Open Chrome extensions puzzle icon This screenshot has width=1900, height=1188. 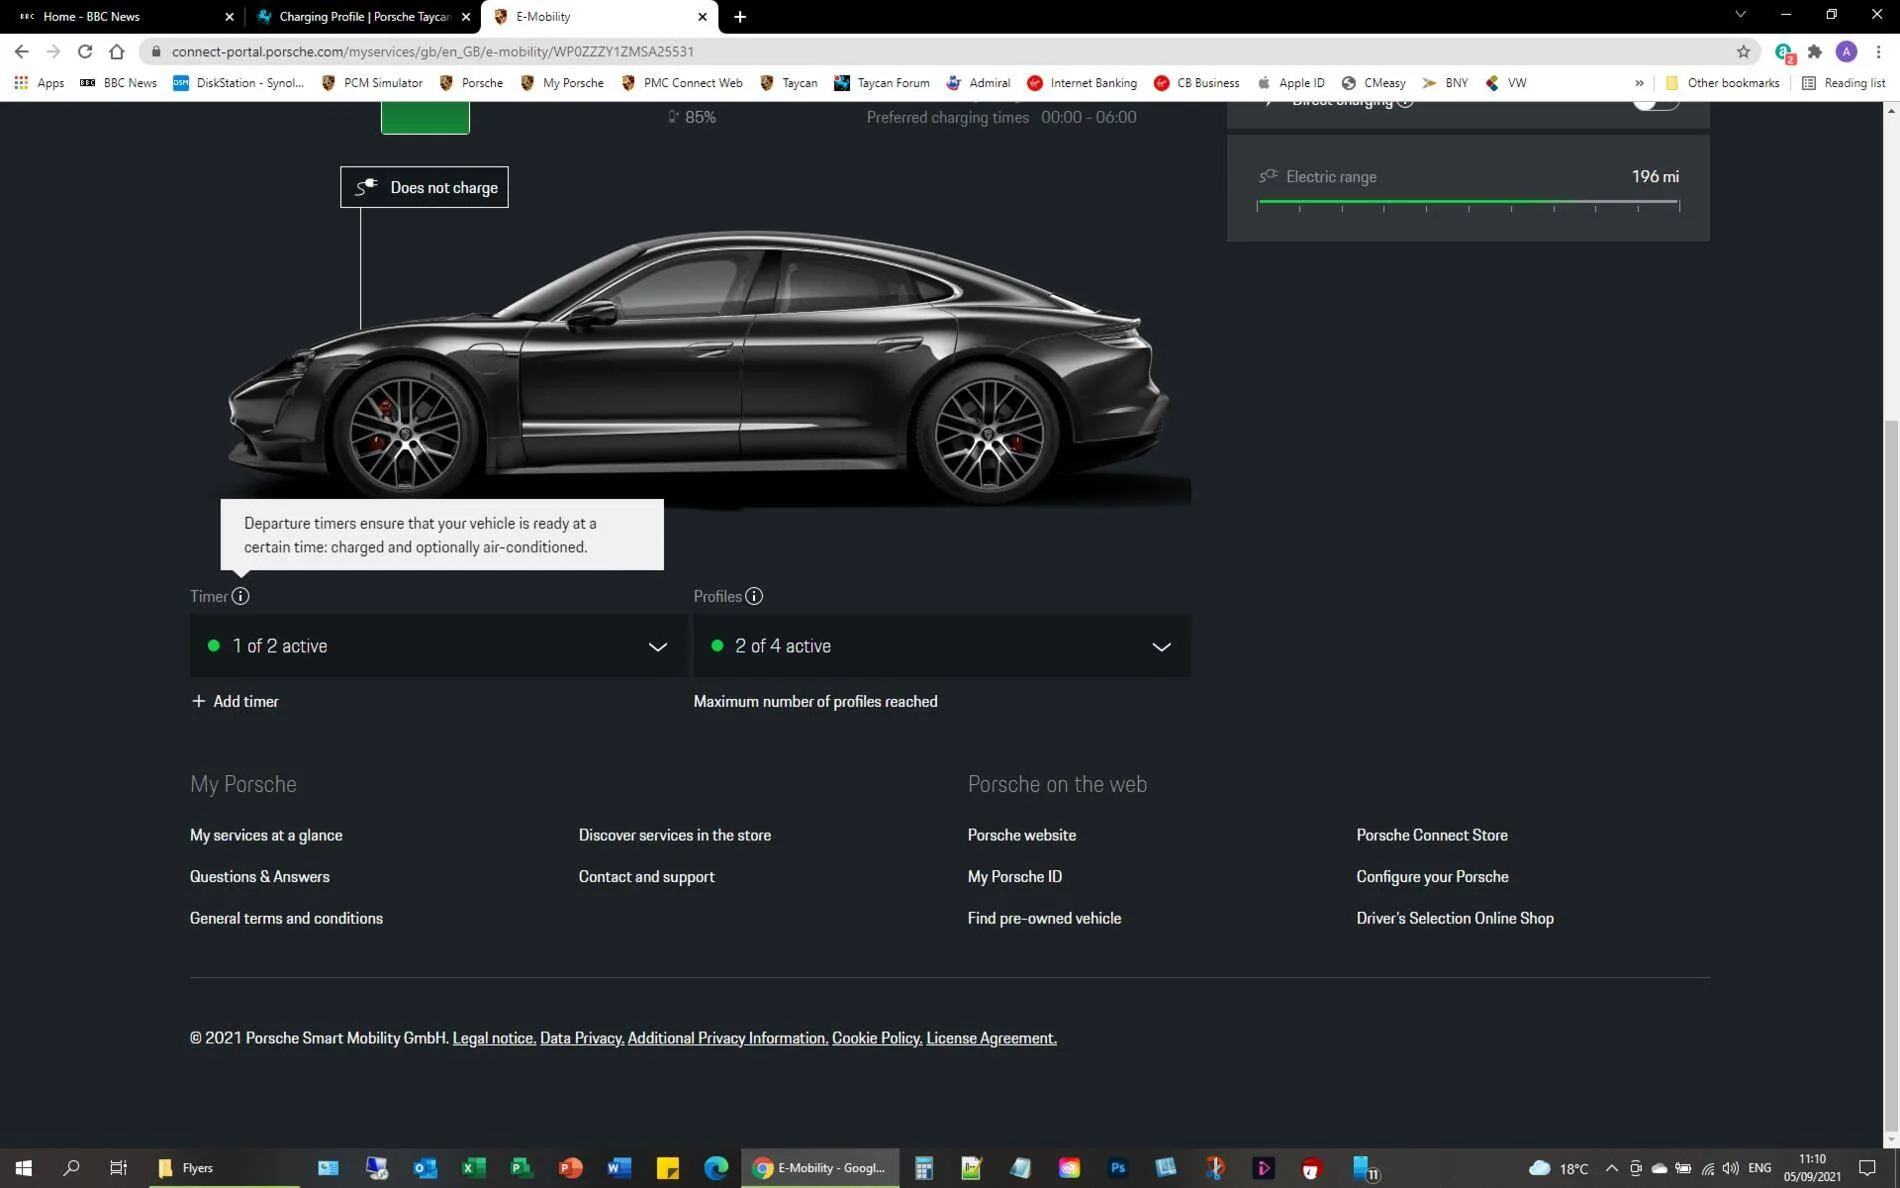1815,51
